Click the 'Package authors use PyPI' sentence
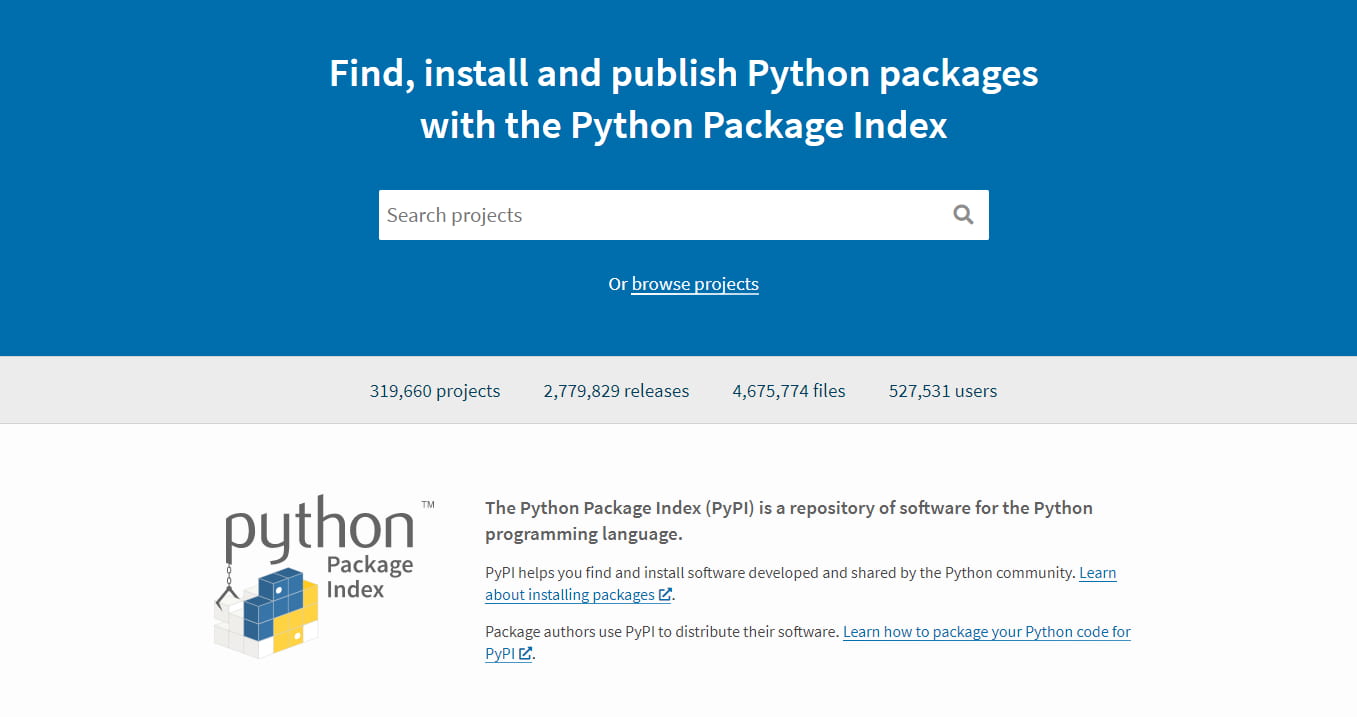 [662, 632]
